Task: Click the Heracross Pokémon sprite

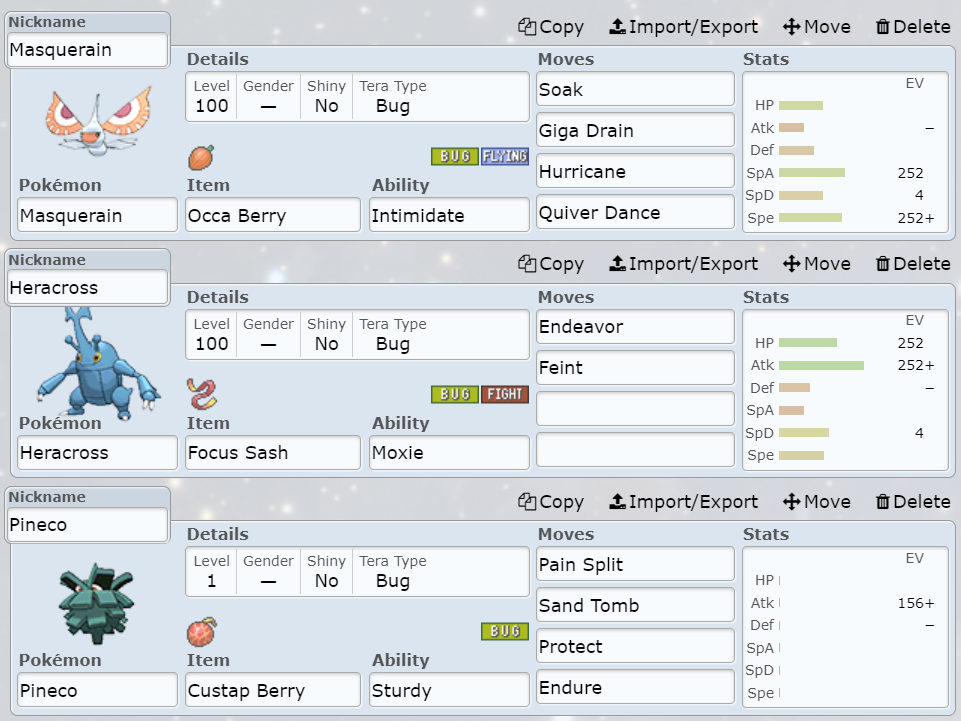Action: (x=98, y=364)
